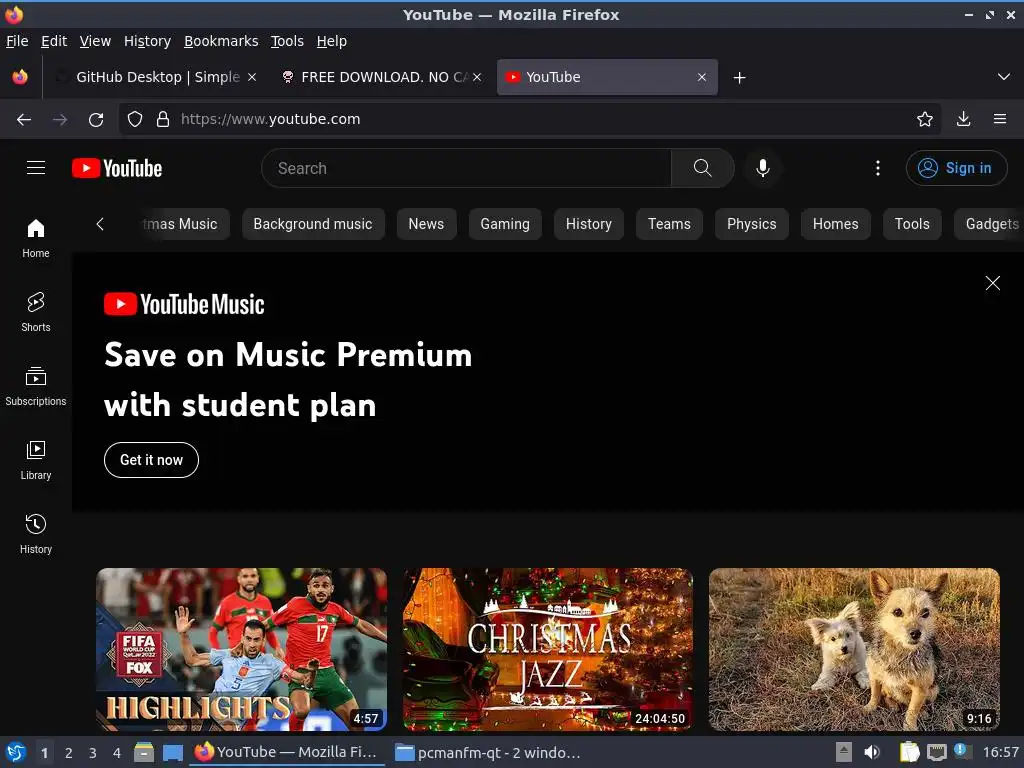
Task: Open the Tools menu in the menu bar
Action: [287, 41]
